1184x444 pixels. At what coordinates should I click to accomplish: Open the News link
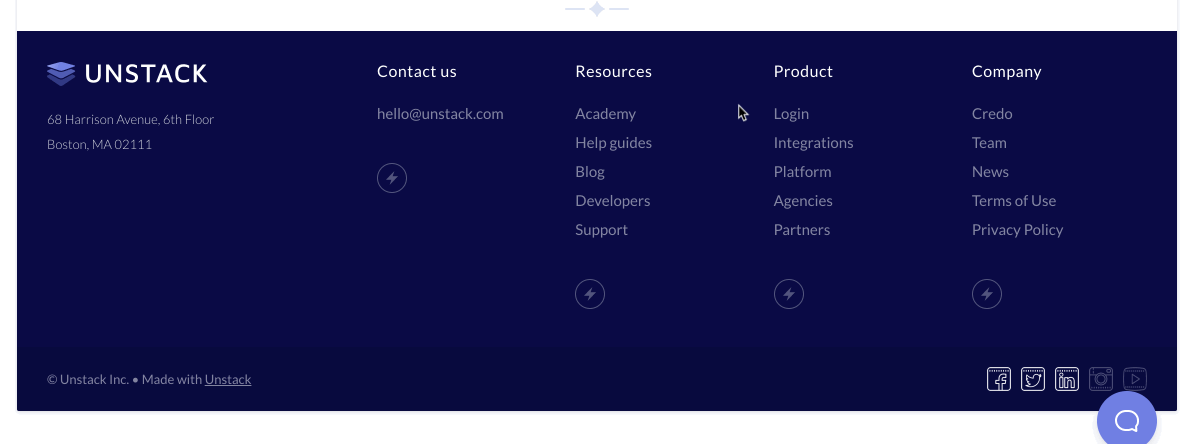click(990, 172)
